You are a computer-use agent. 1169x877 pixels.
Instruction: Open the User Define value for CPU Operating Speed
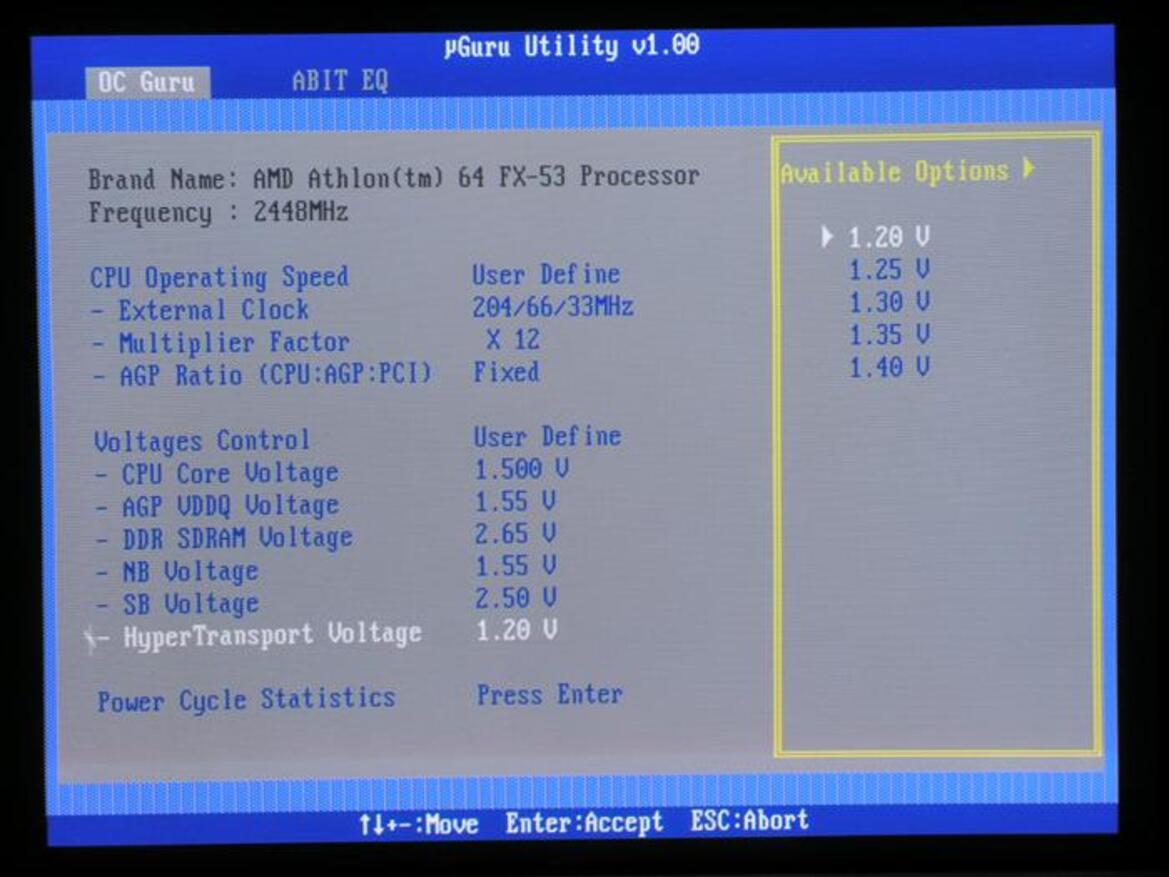(546, 274)
